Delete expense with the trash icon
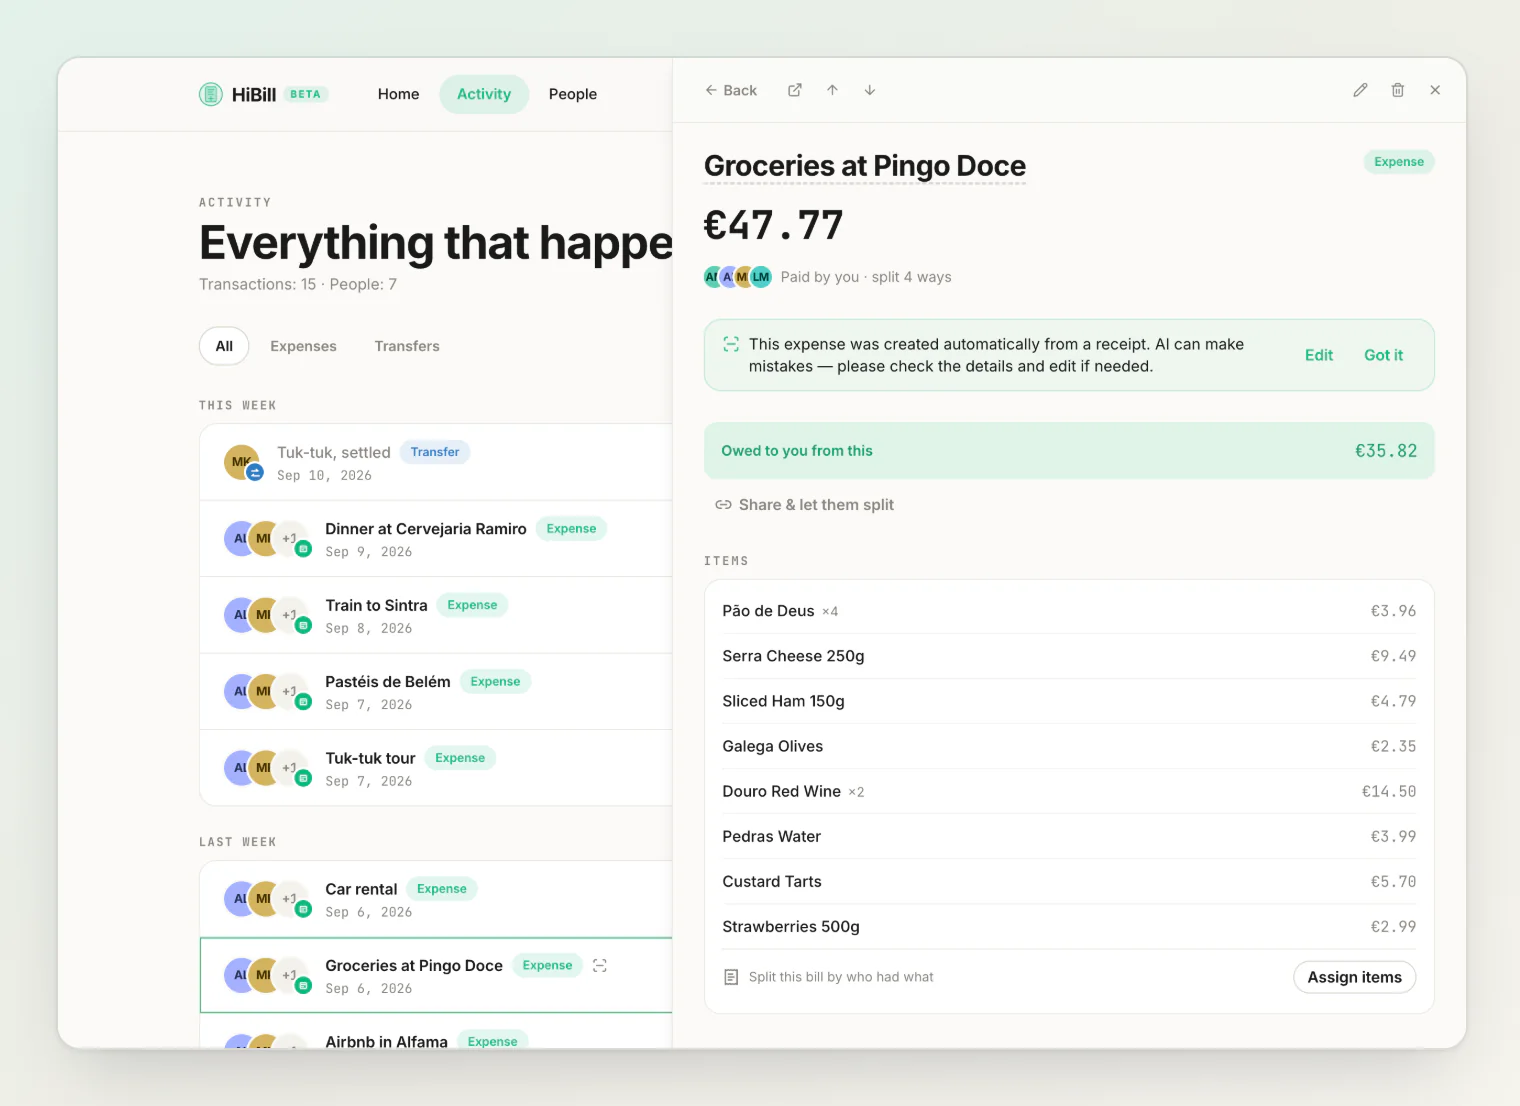1520x1106 pixels. tap(1398, 90)
